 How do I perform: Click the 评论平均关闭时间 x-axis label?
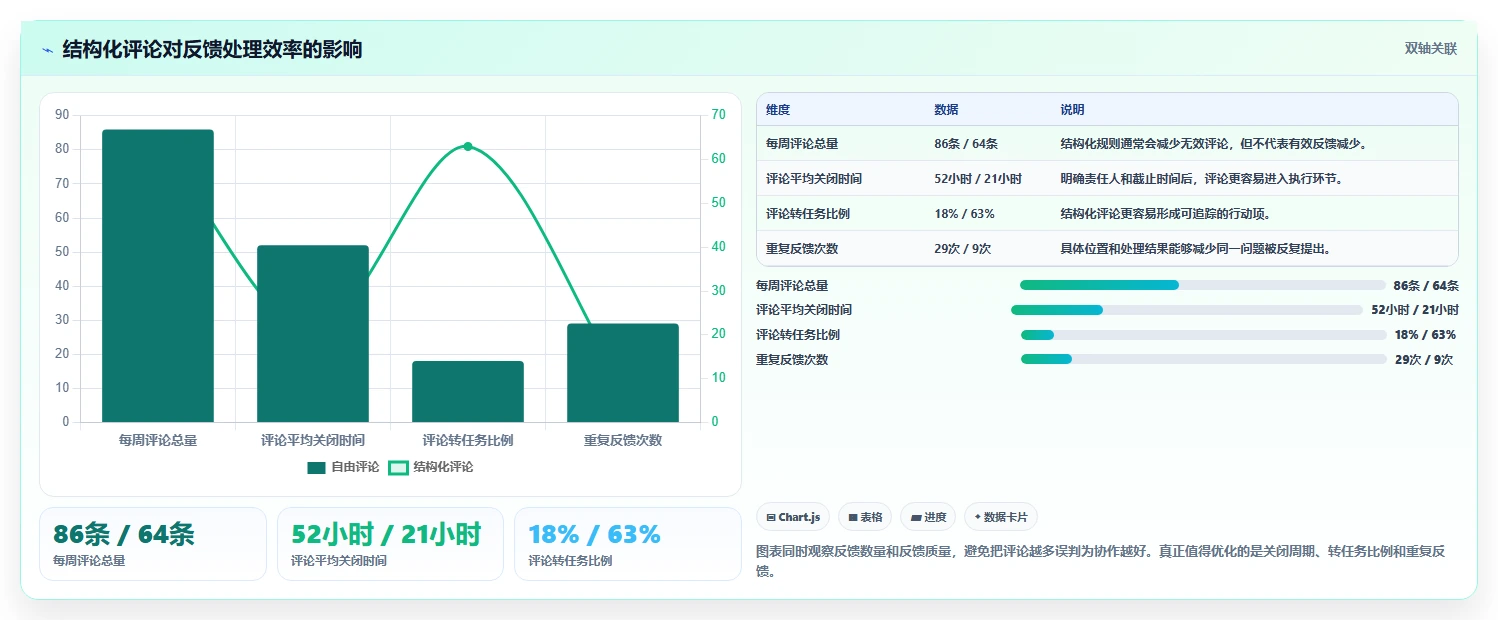tap(313, 440)
